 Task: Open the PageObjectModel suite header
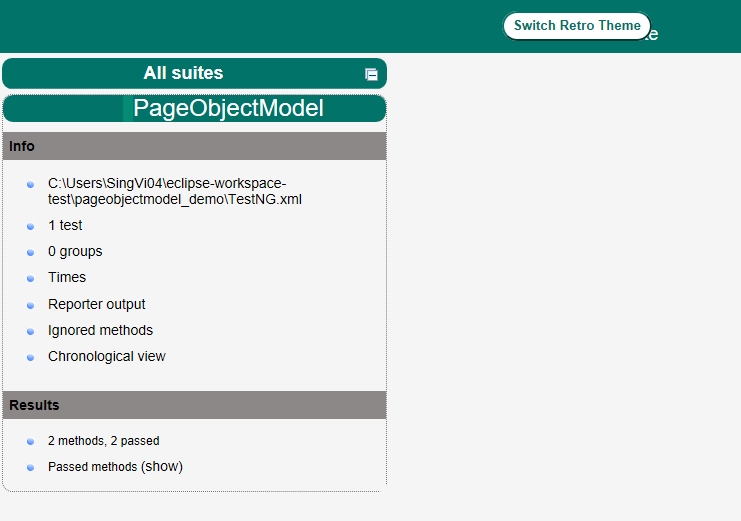click(228, 109)
